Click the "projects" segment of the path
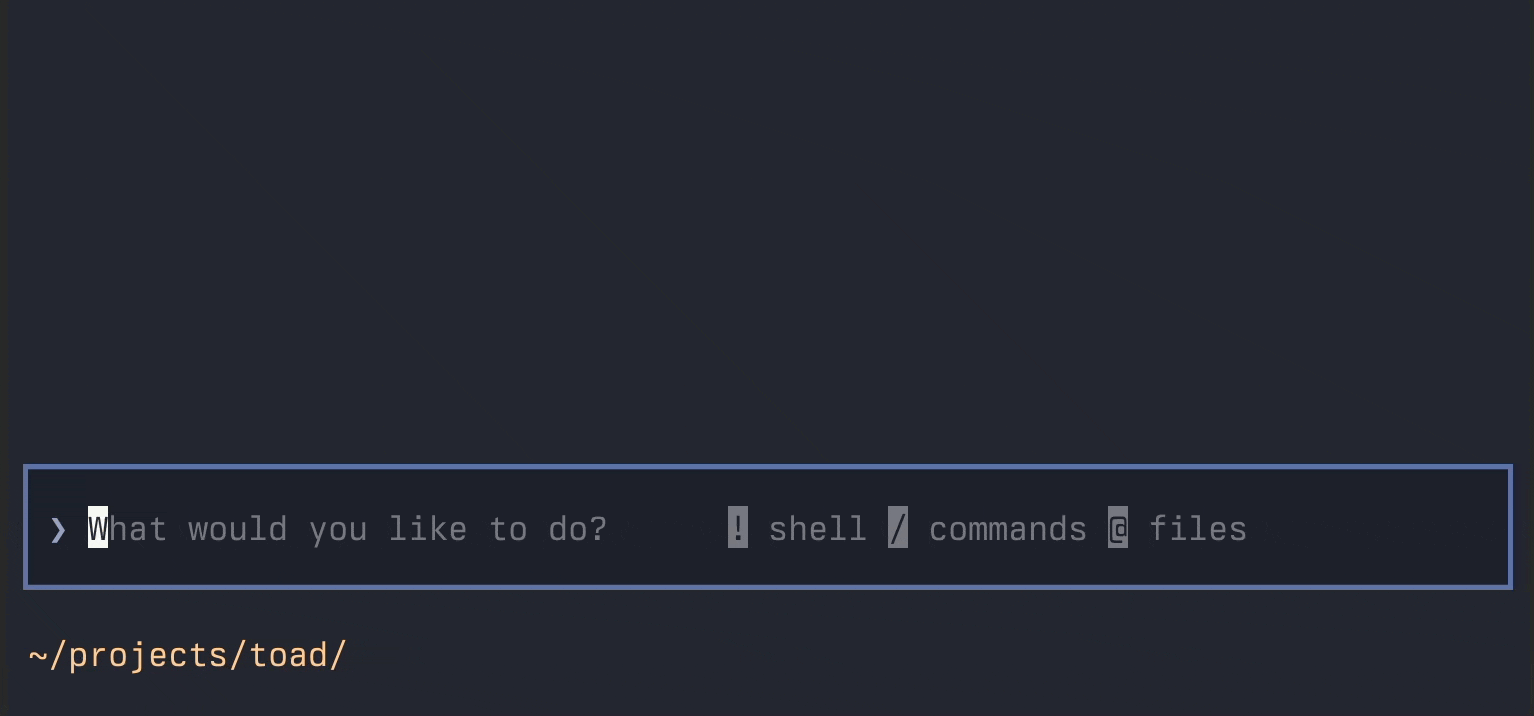 148,656
